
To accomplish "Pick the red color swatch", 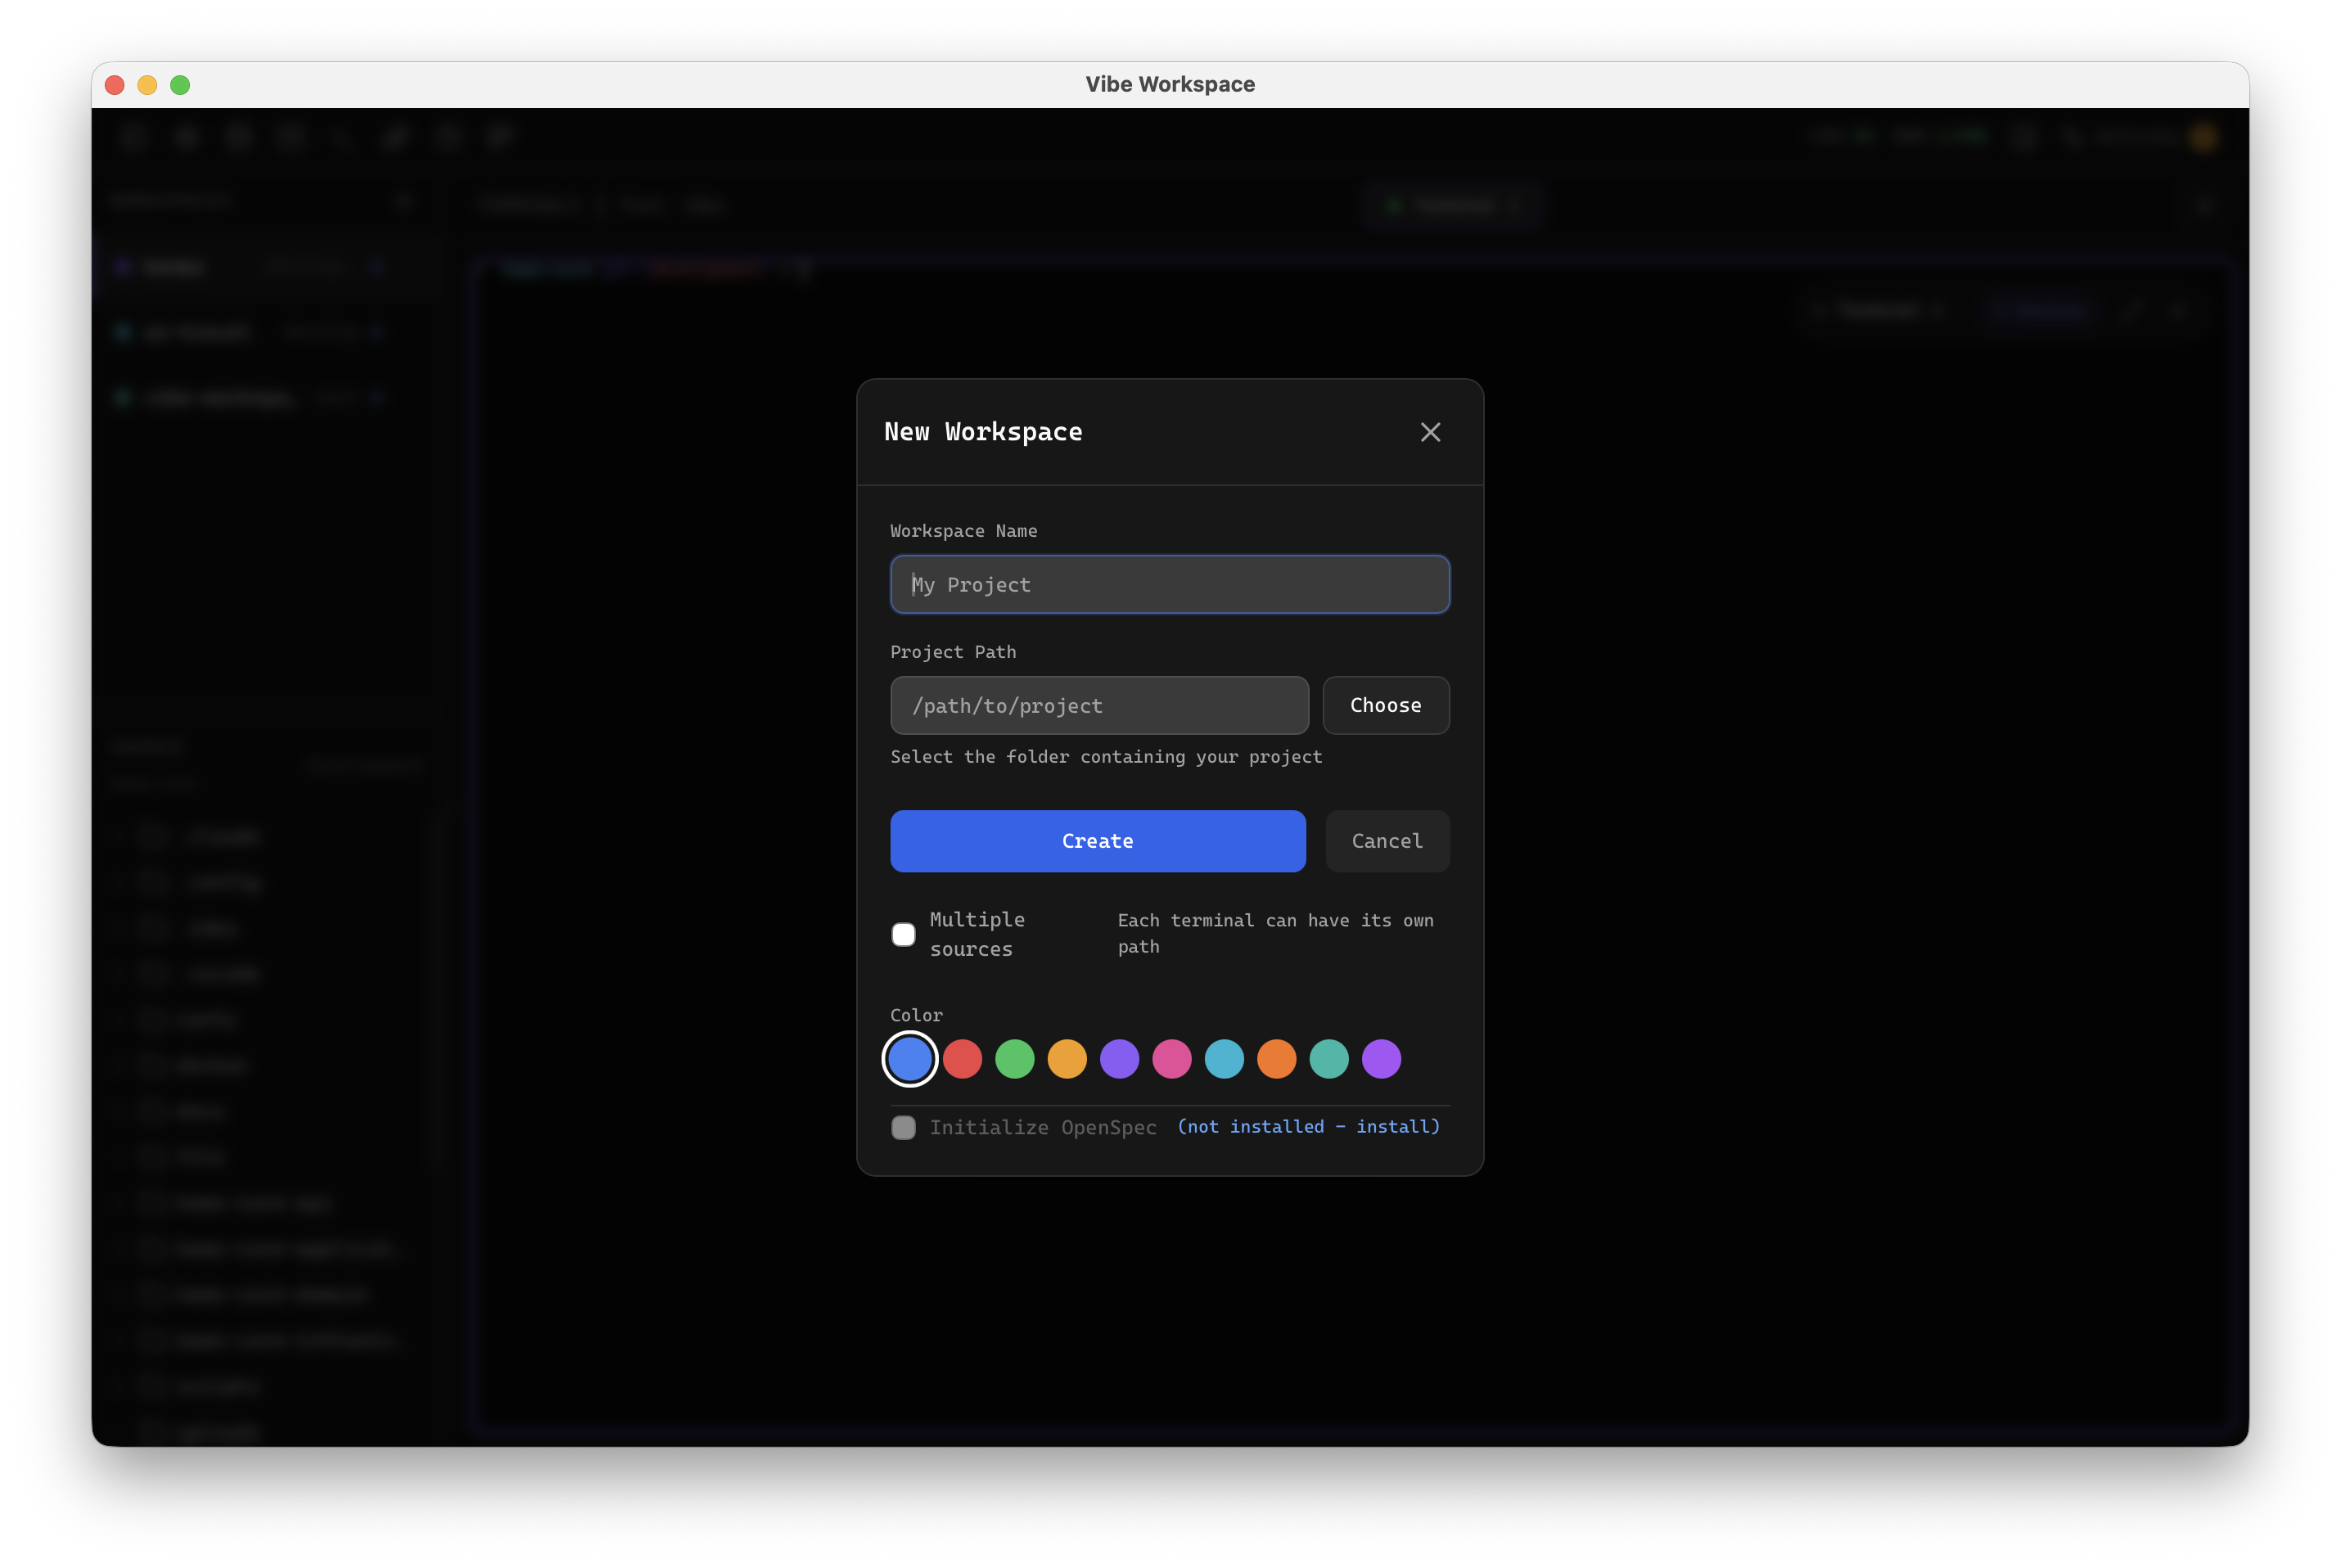I will pyautogui.click(x=962, y=1058).
